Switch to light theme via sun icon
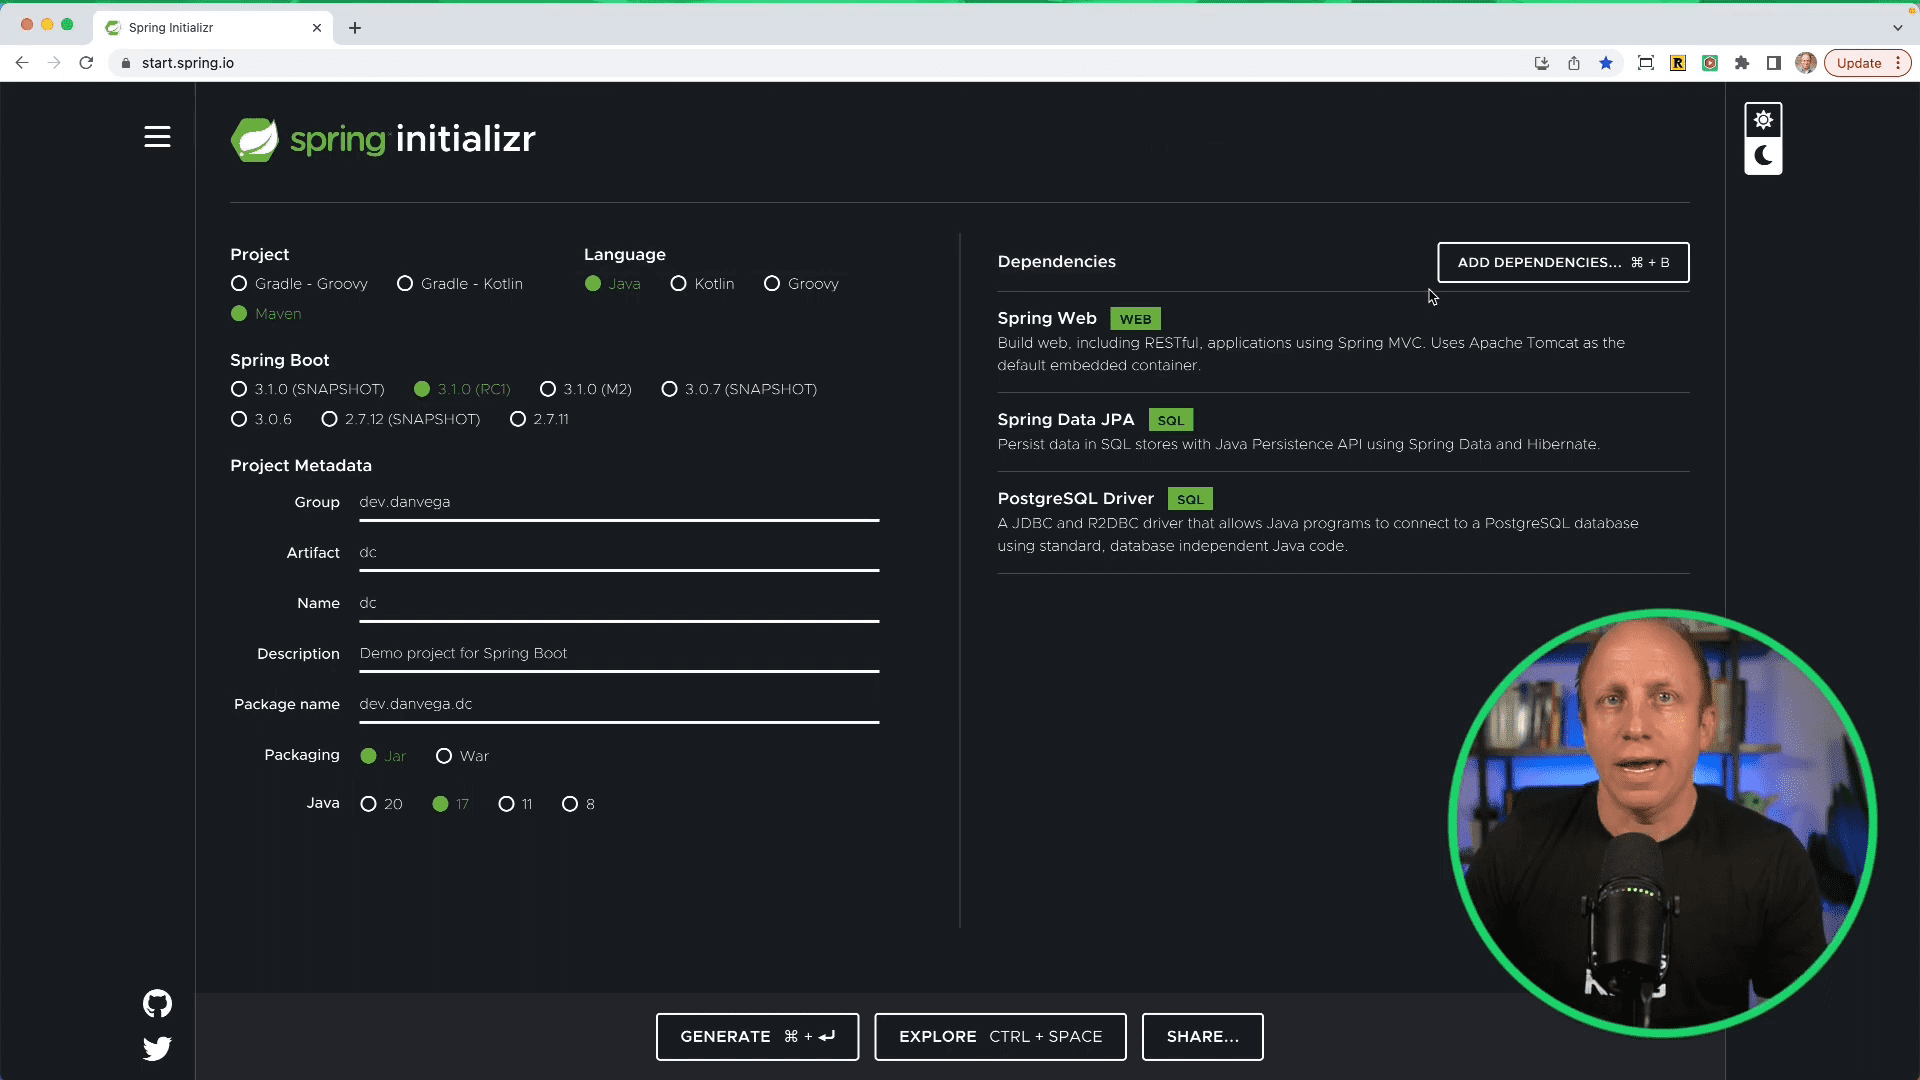Image resolution: width=1920 pixels, height=1080 pixels. point(1763,119)
